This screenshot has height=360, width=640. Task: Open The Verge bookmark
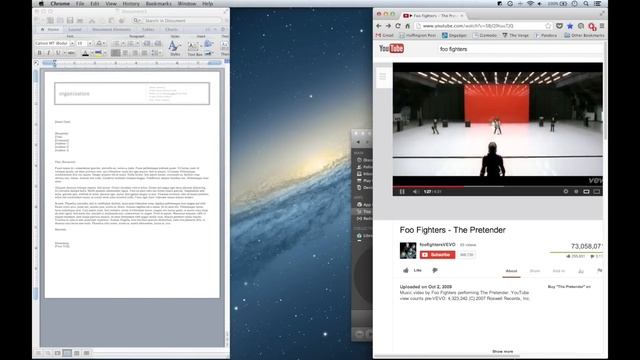[x=515, y=36]
